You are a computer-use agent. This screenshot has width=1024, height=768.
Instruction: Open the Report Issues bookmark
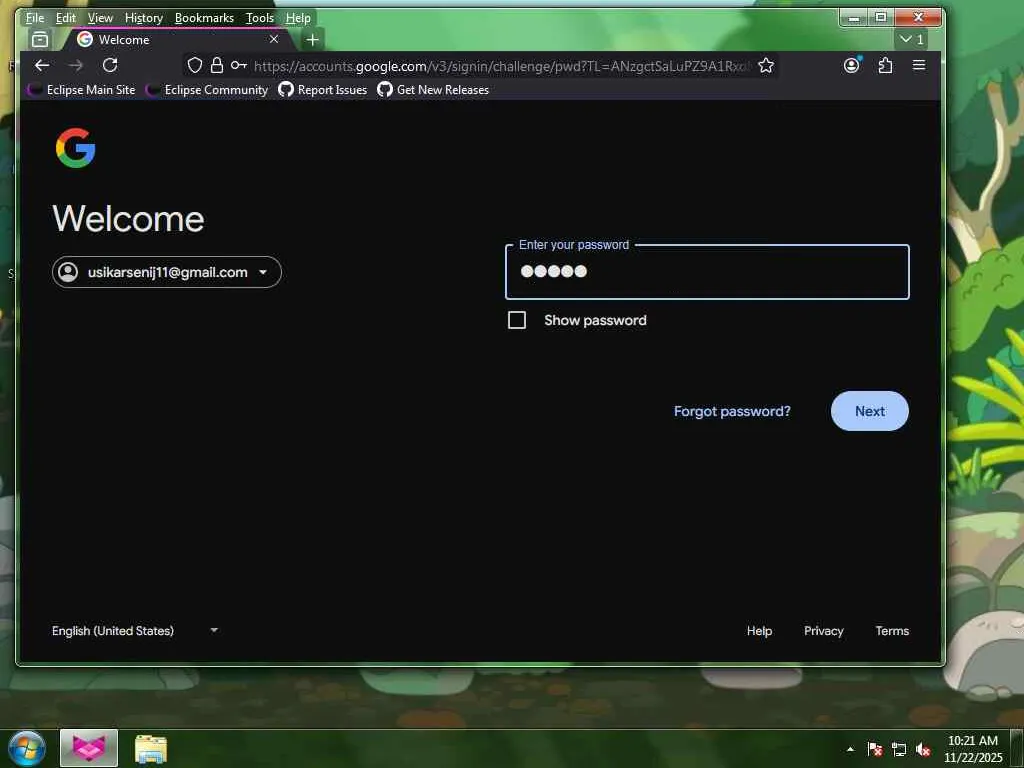coord(323,90)
